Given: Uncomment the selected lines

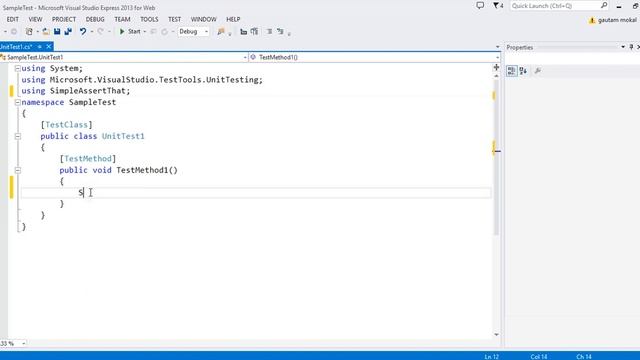Looking at the screenshot, I should coord(280,31).
